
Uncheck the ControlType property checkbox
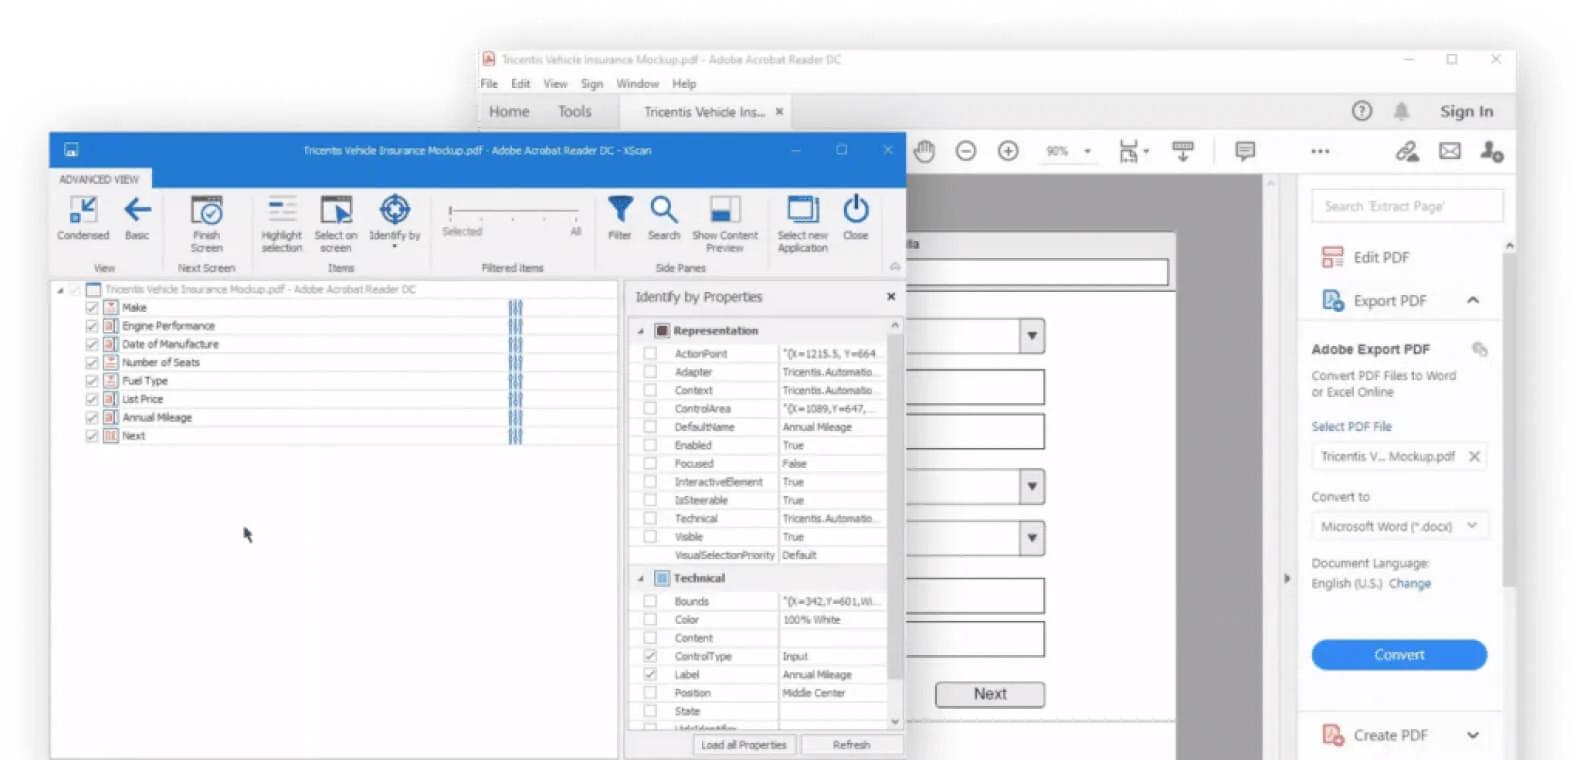[650, 657]
